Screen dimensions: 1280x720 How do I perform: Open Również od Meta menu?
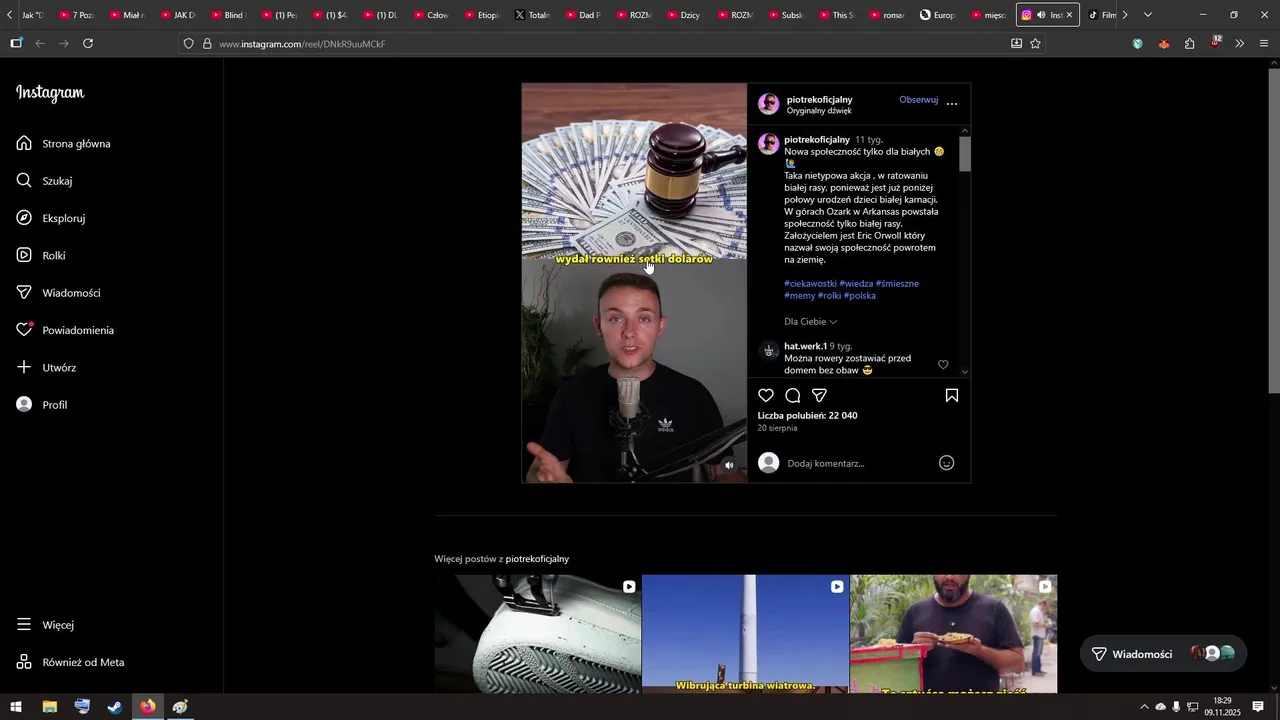click(x=83, y=662)
